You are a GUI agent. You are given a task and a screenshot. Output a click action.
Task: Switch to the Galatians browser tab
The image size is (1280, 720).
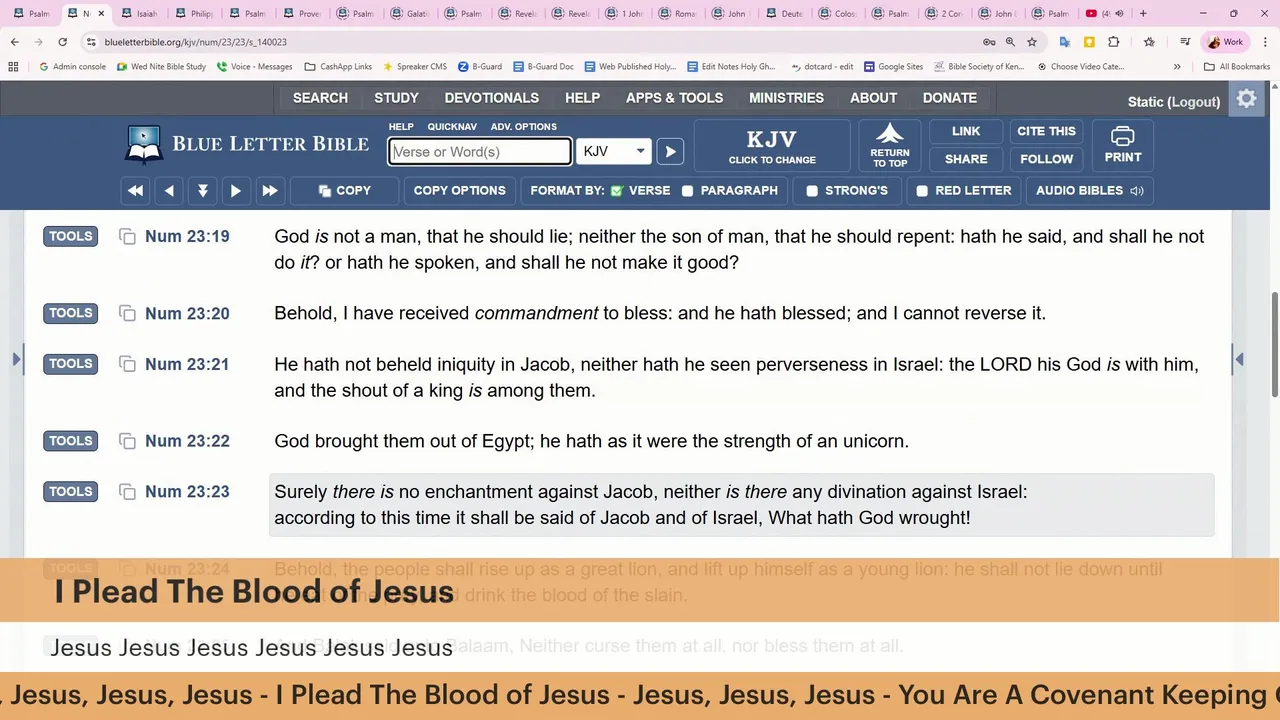409,14
